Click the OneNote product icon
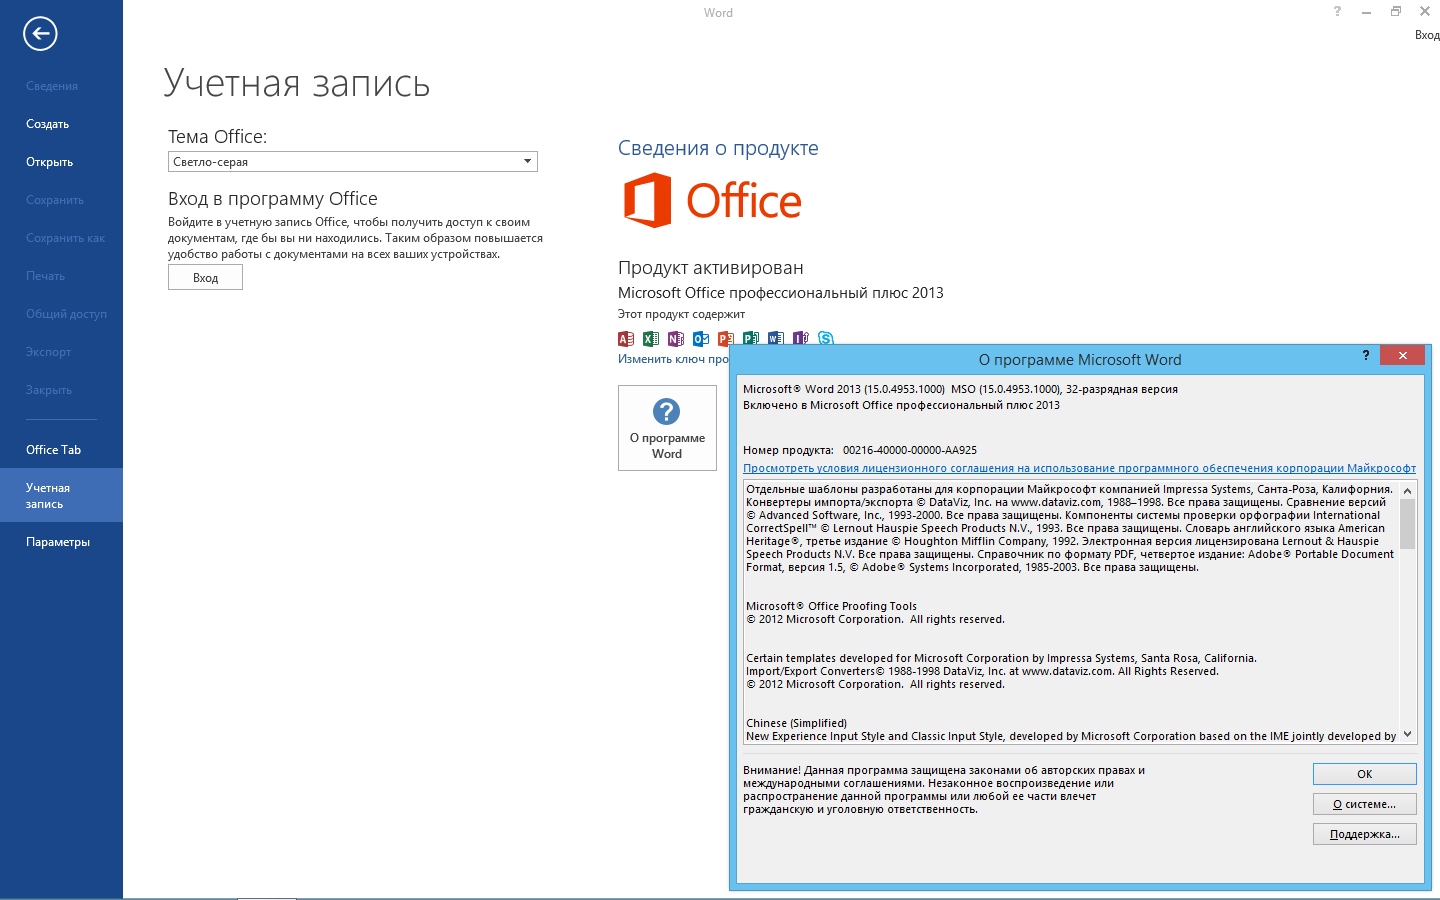The image size is (1440, 900). pos(676,338)
